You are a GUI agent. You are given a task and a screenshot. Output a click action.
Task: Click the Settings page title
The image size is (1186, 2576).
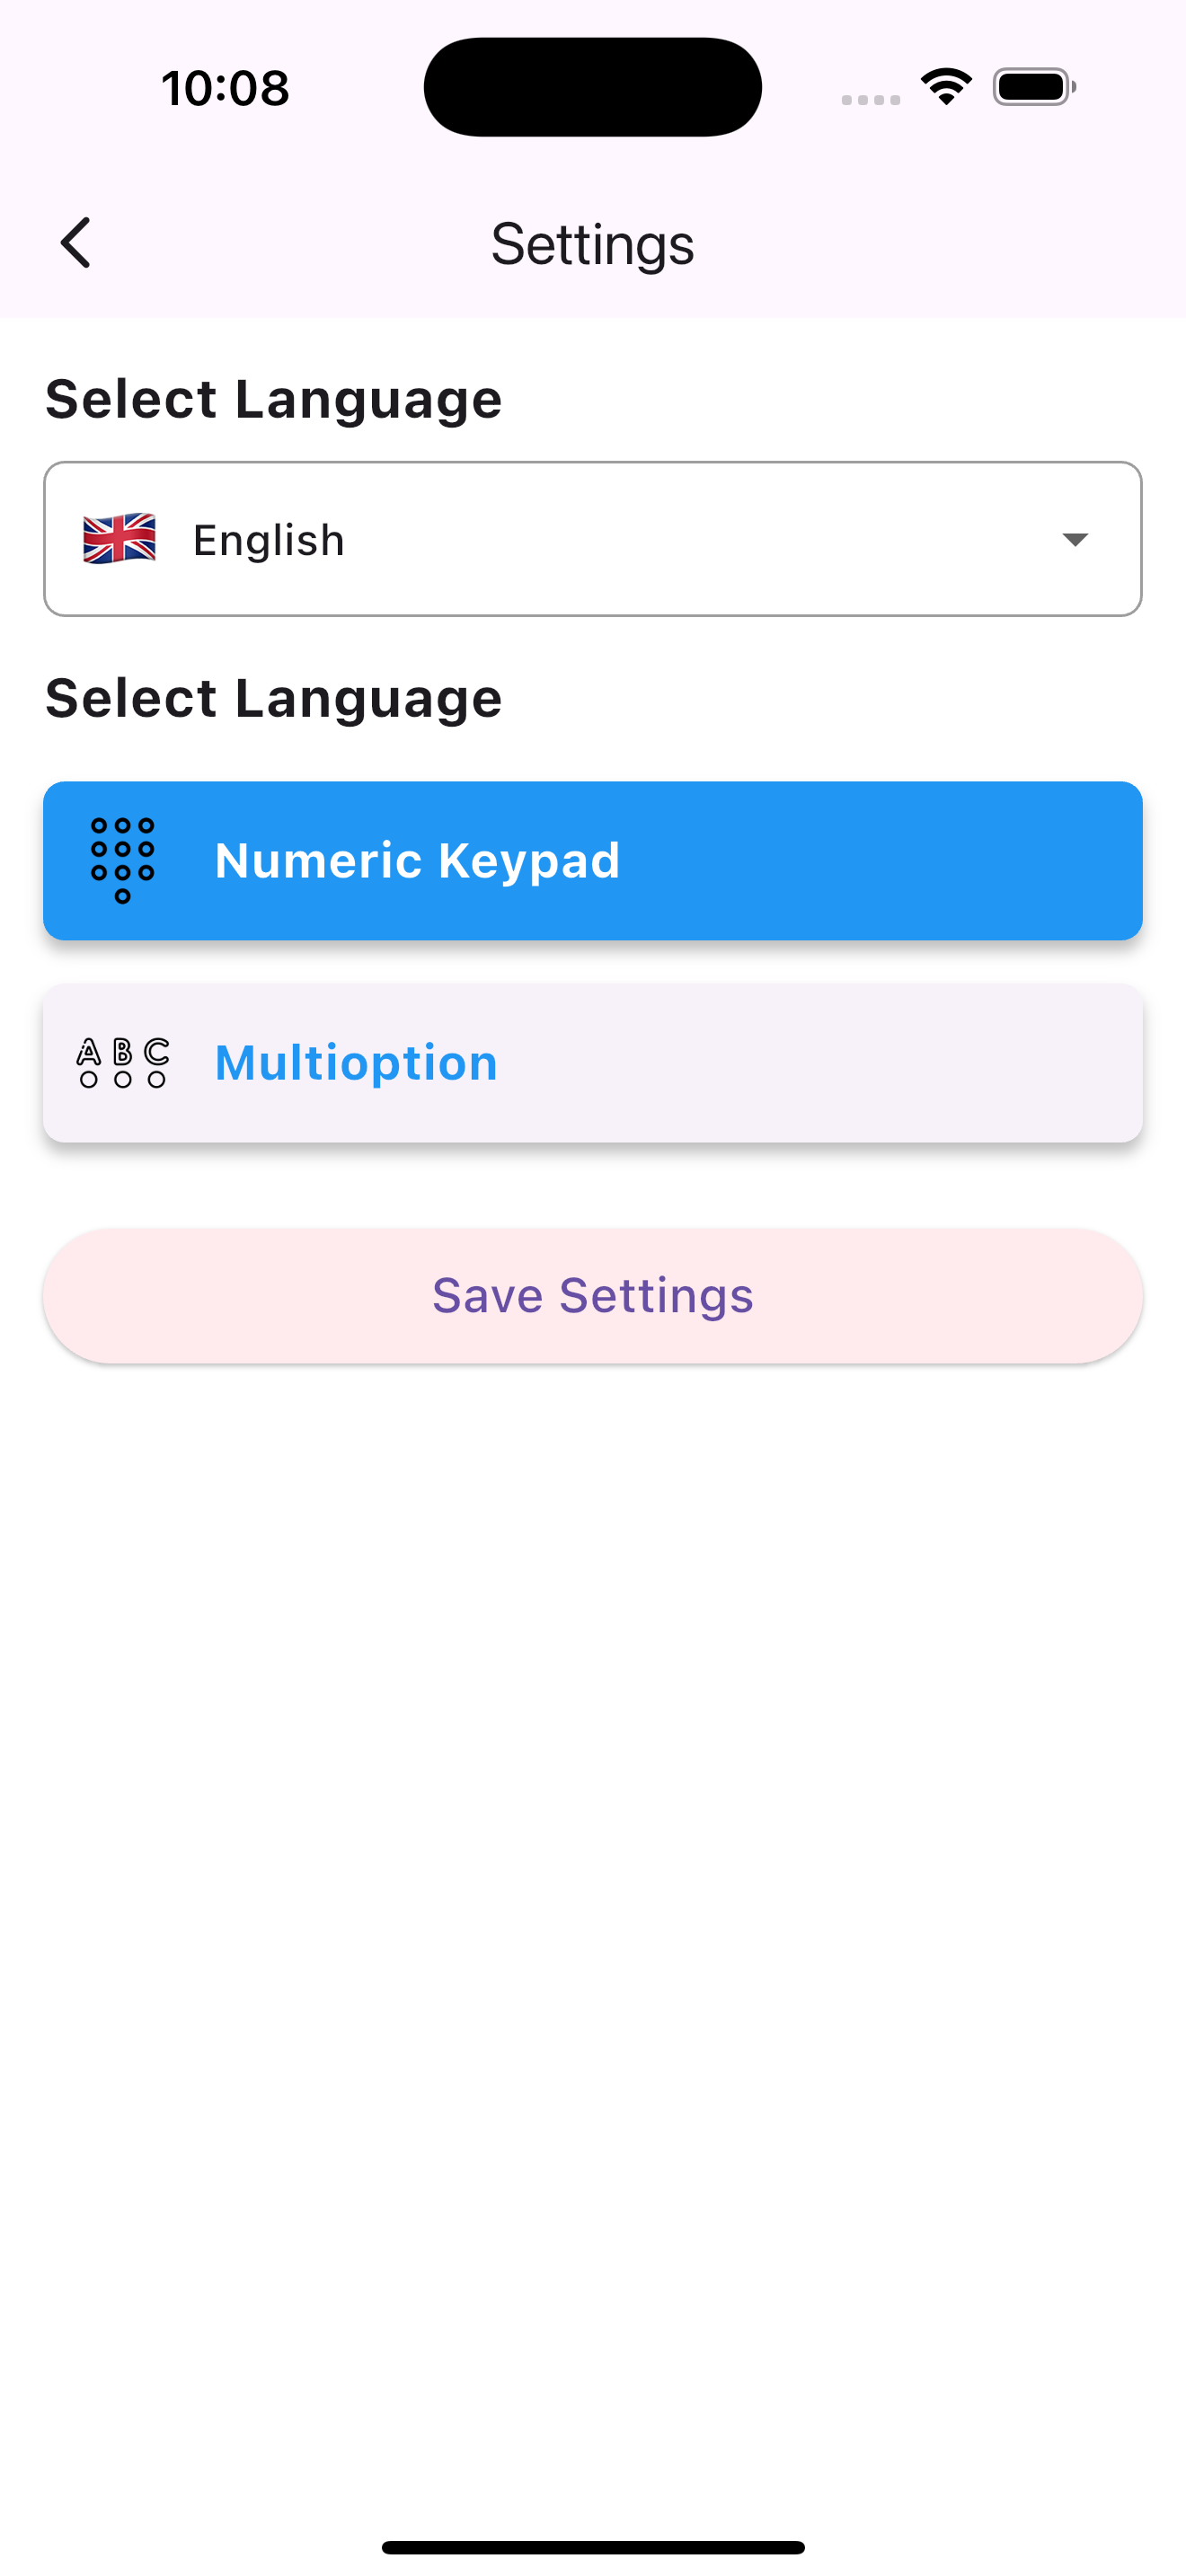[x=592, y=244]
